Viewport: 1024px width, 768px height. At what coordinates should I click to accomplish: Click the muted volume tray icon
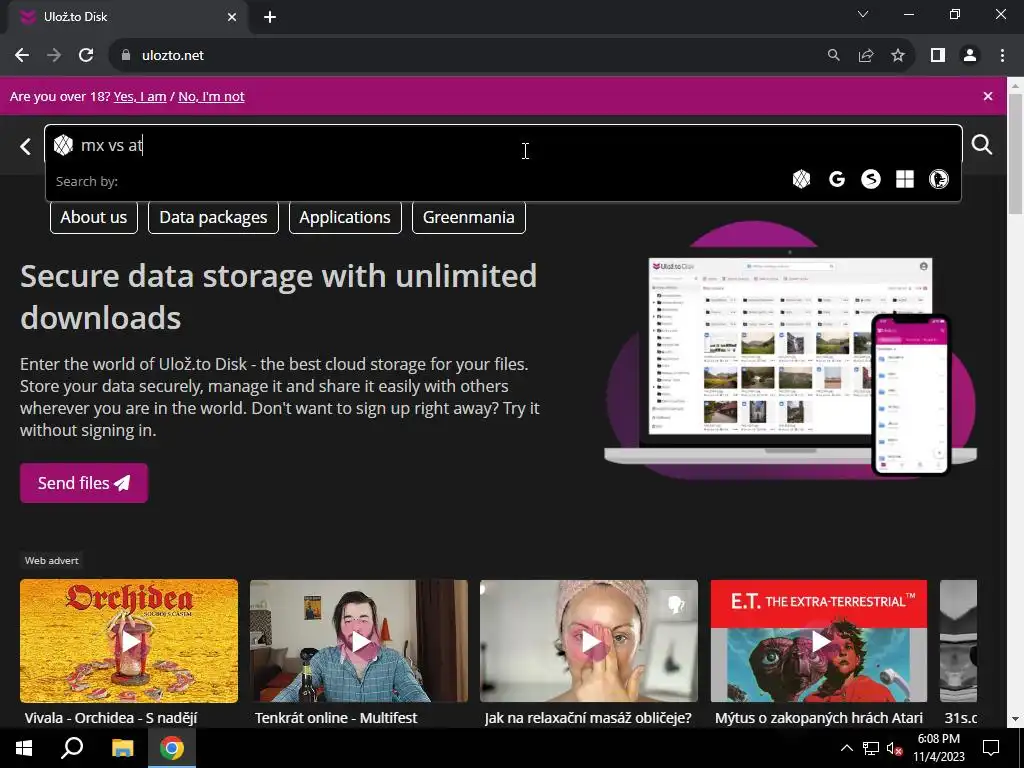(895, 748)
